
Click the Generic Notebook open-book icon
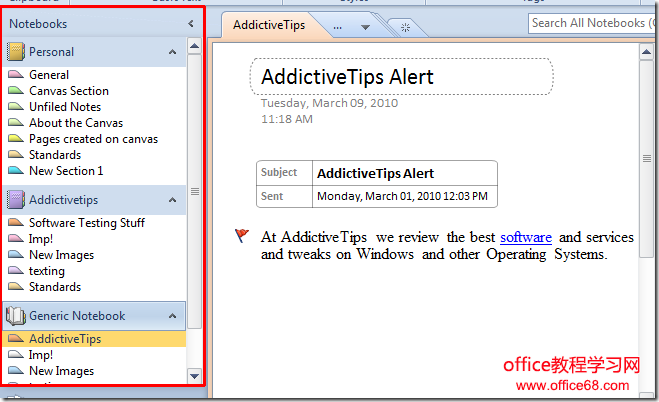click(16, 316)
